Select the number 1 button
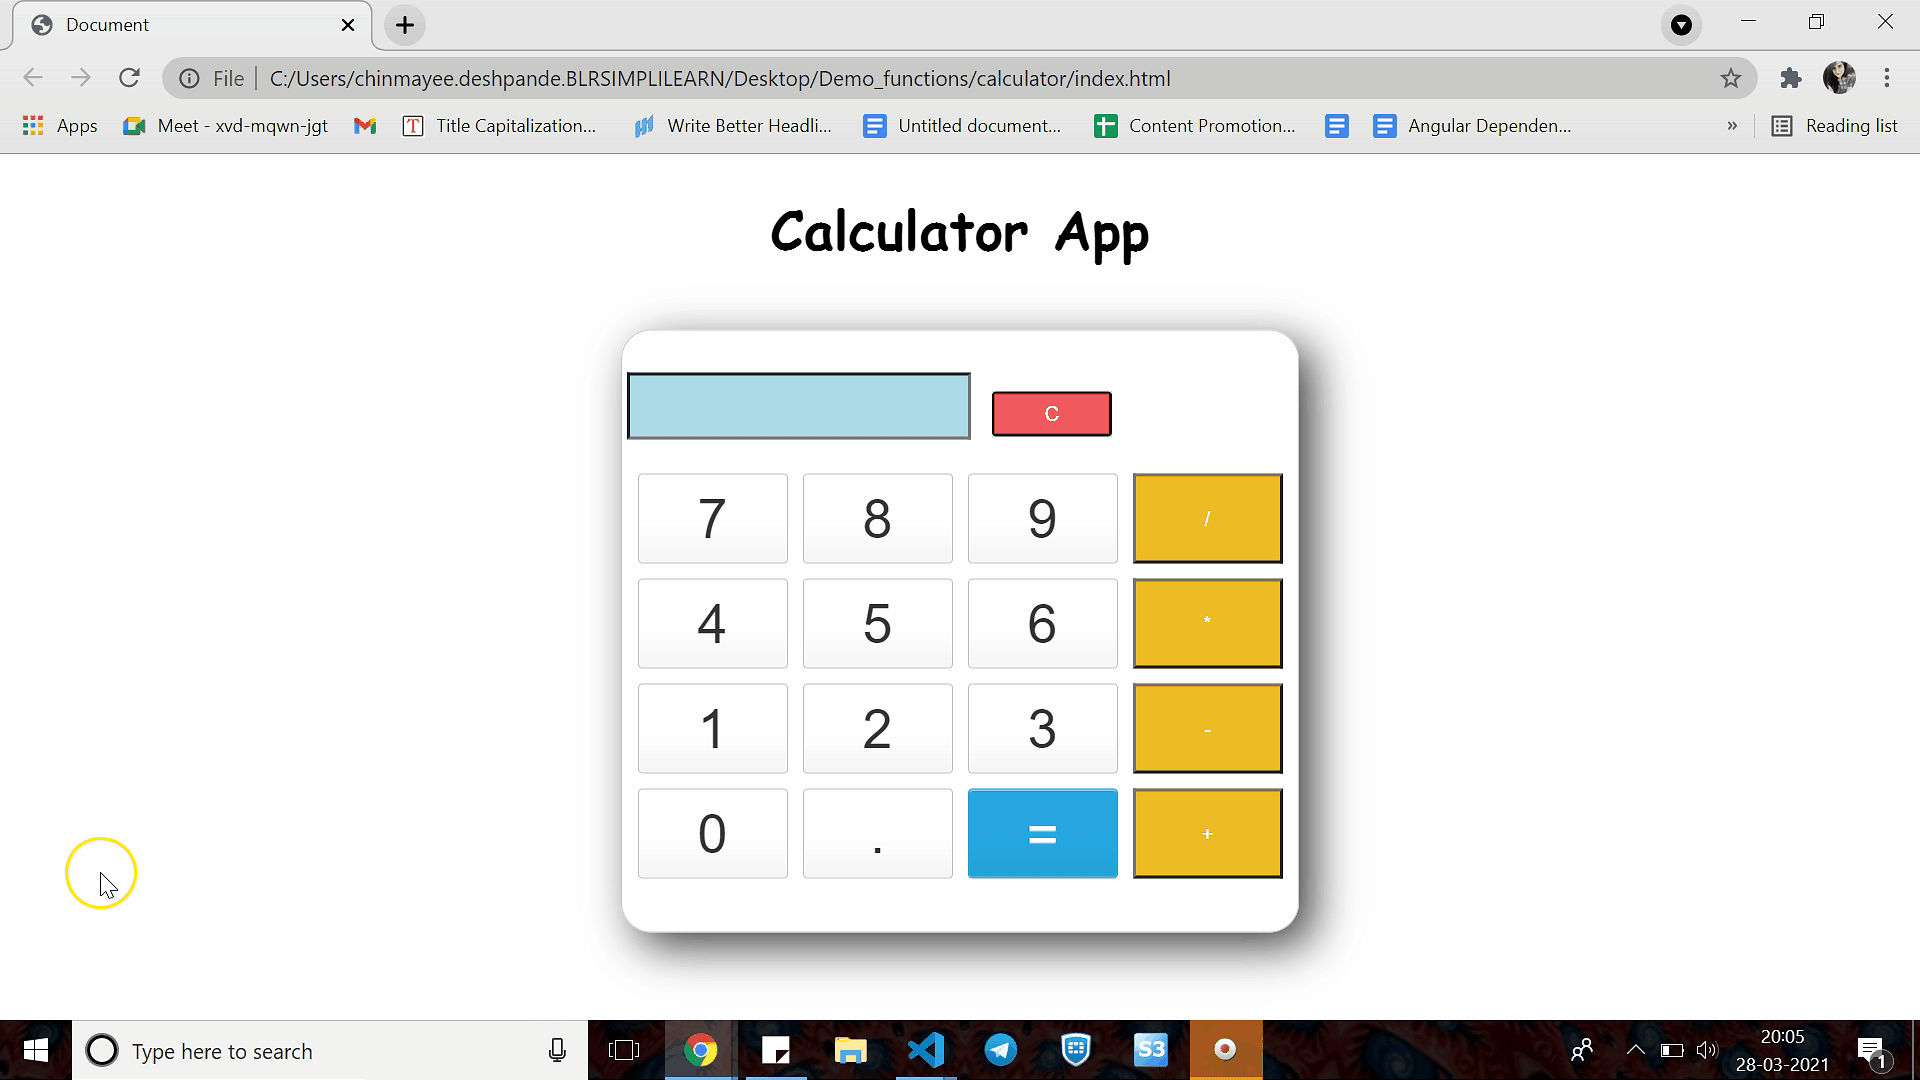The height and width of the screenshot is (1080, 1920). (x=711, y=727)
